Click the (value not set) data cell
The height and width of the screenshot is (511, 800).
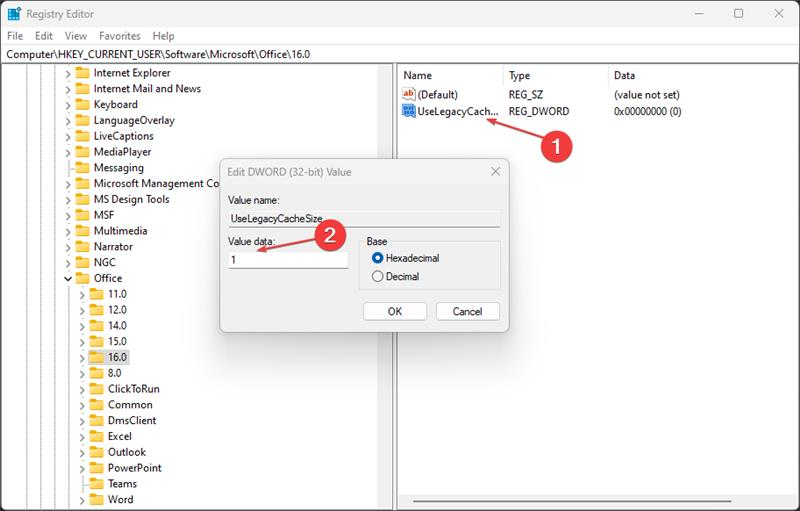[x=646, y=95]
